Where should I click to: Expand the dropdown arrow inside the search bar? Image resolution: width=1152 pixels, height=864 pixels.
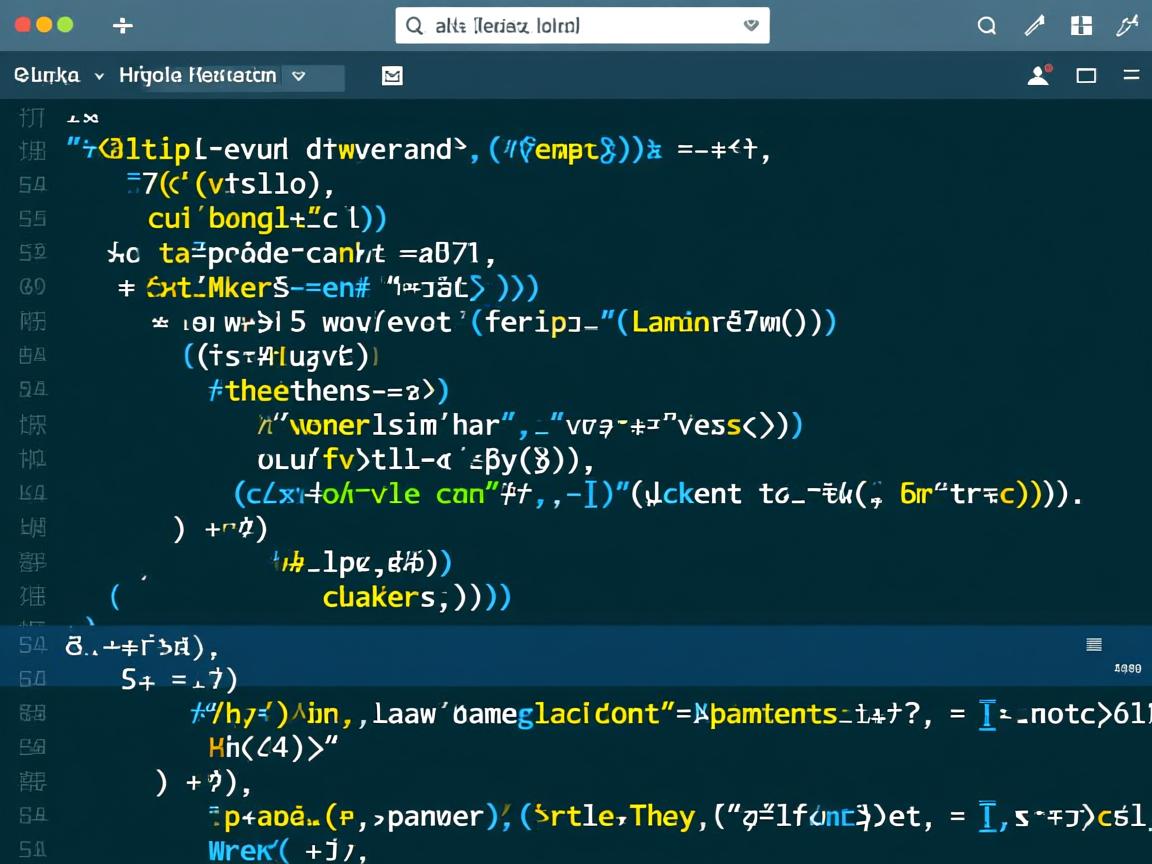pos(751,26)
